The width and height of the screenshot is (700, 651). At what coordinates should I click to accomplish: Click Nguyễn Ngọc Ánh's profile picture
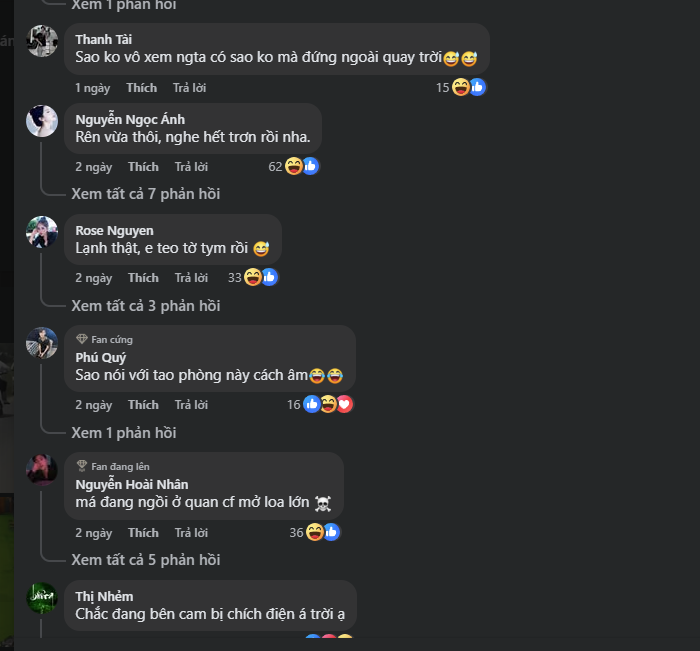pyautogui.click(x=42, y=121)
